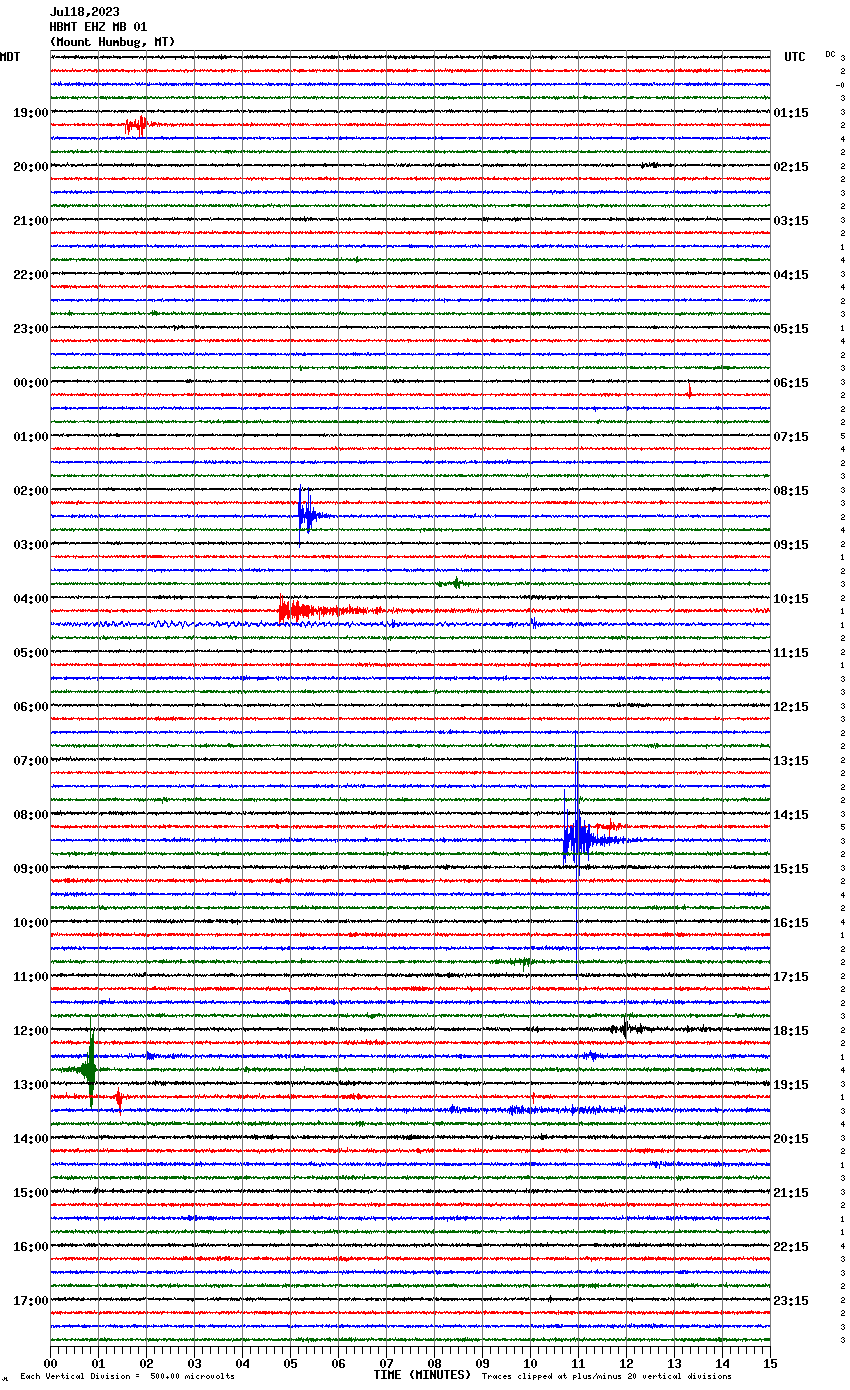The image size is (850, 1390).
Task: Click the small red spike below 00:00 MDT
Action: tap(689, 393)
